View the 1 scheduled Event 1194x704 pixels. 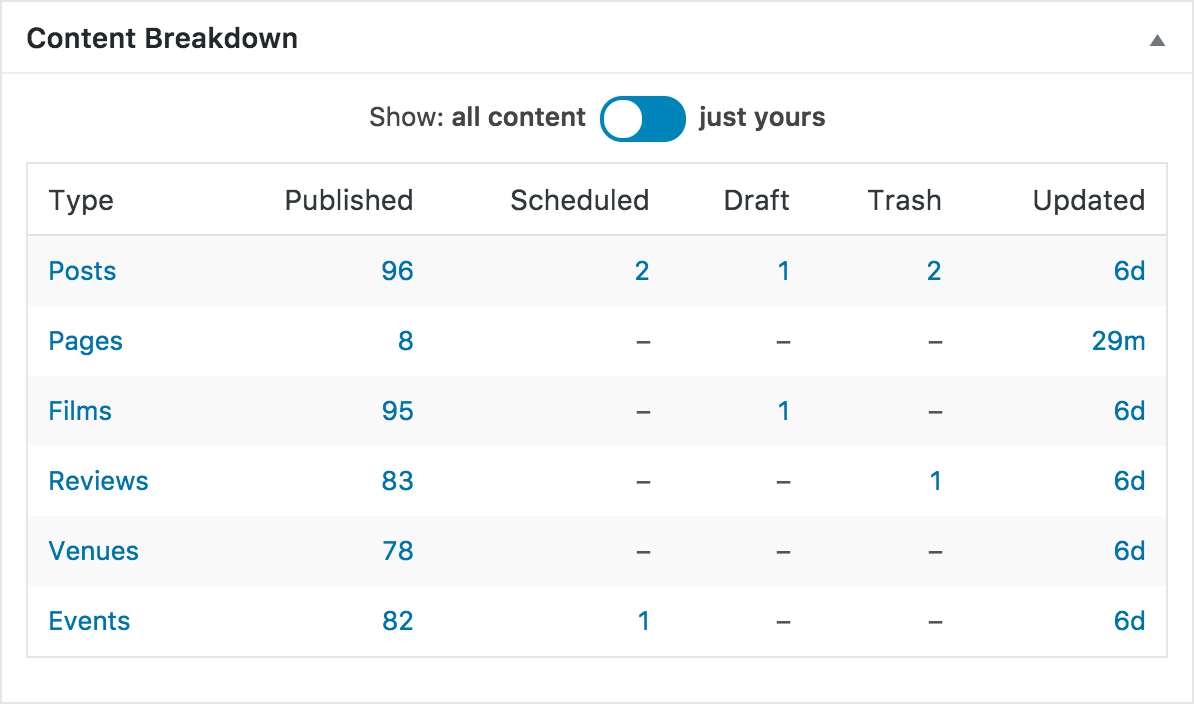(x=643, y=621)
